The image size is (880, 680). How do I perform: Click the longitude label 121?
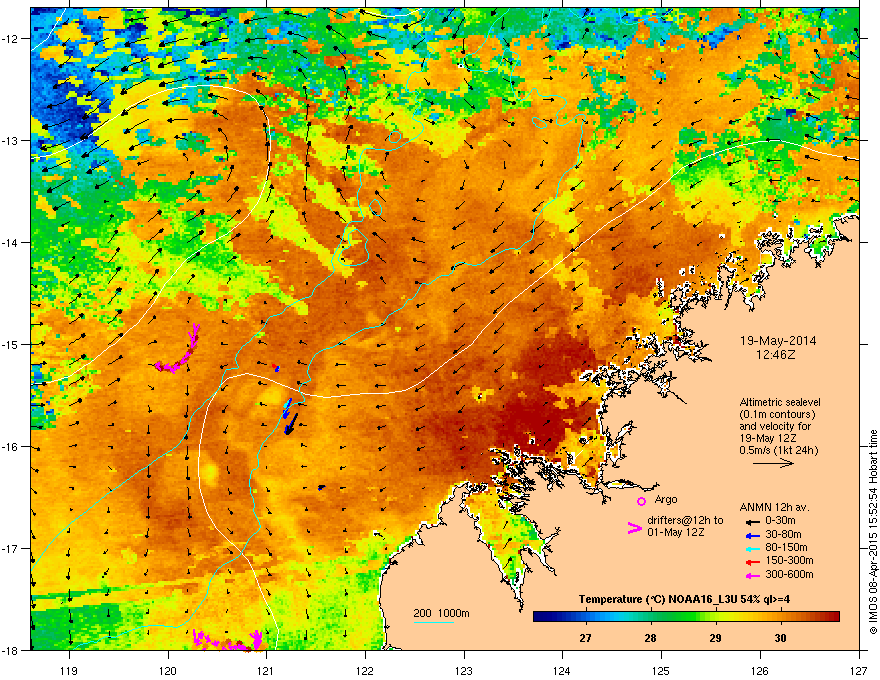[x=266, y=670]
